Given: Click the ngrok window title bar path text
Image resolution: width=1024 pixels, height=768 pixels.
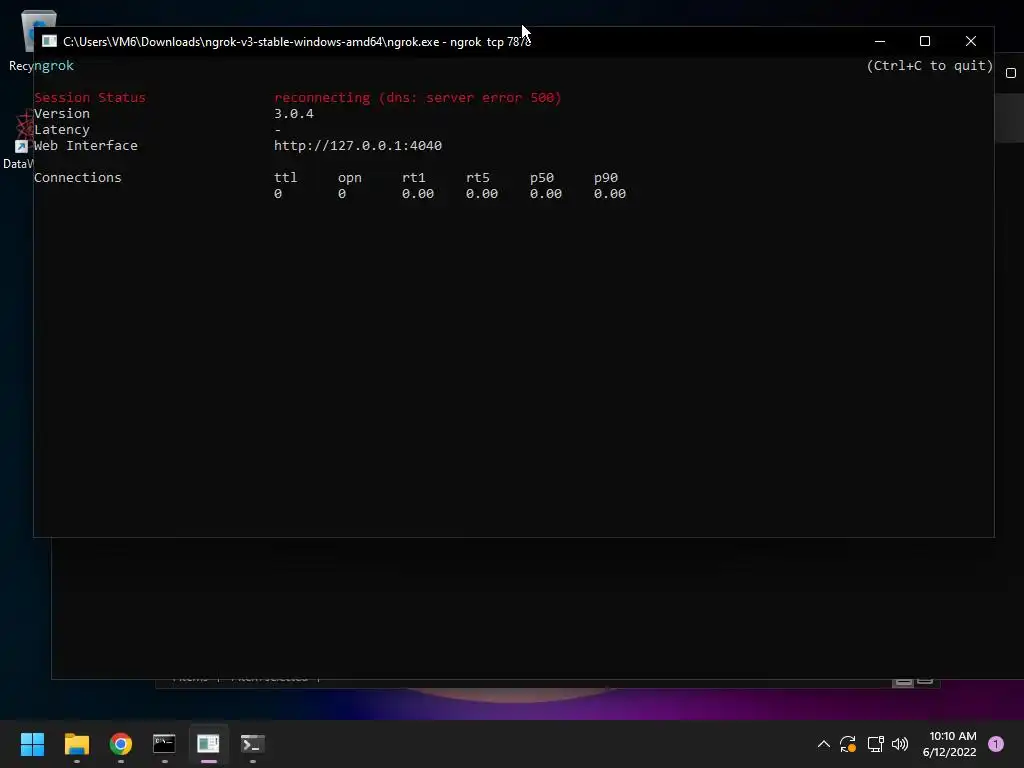Looking at the screenshot, I should (x=296, y=42).
